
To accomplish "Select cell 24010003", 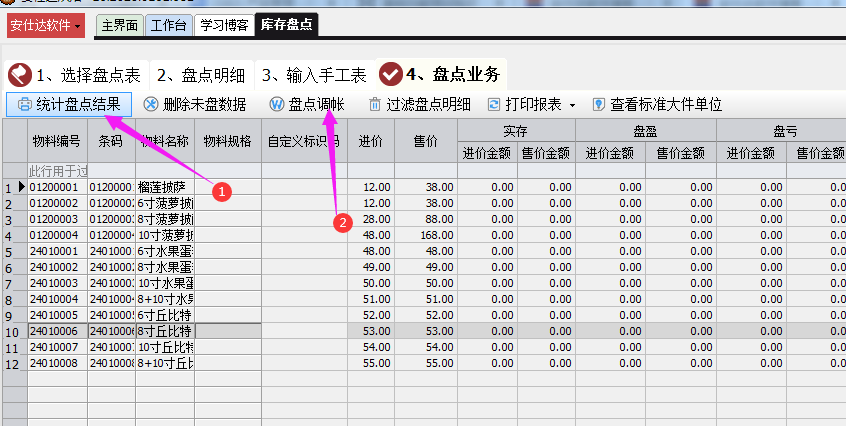I will [57, 283].
